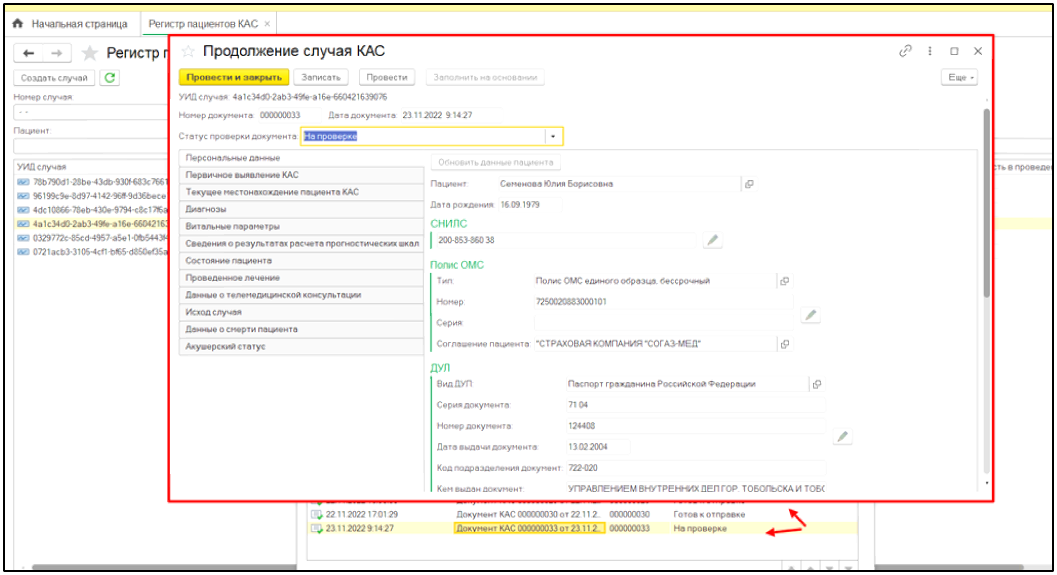The width and height of the screenshot is (1057, 575).
Task: Open the three-dot options menu in dialog header
Action: pos(930,51)
